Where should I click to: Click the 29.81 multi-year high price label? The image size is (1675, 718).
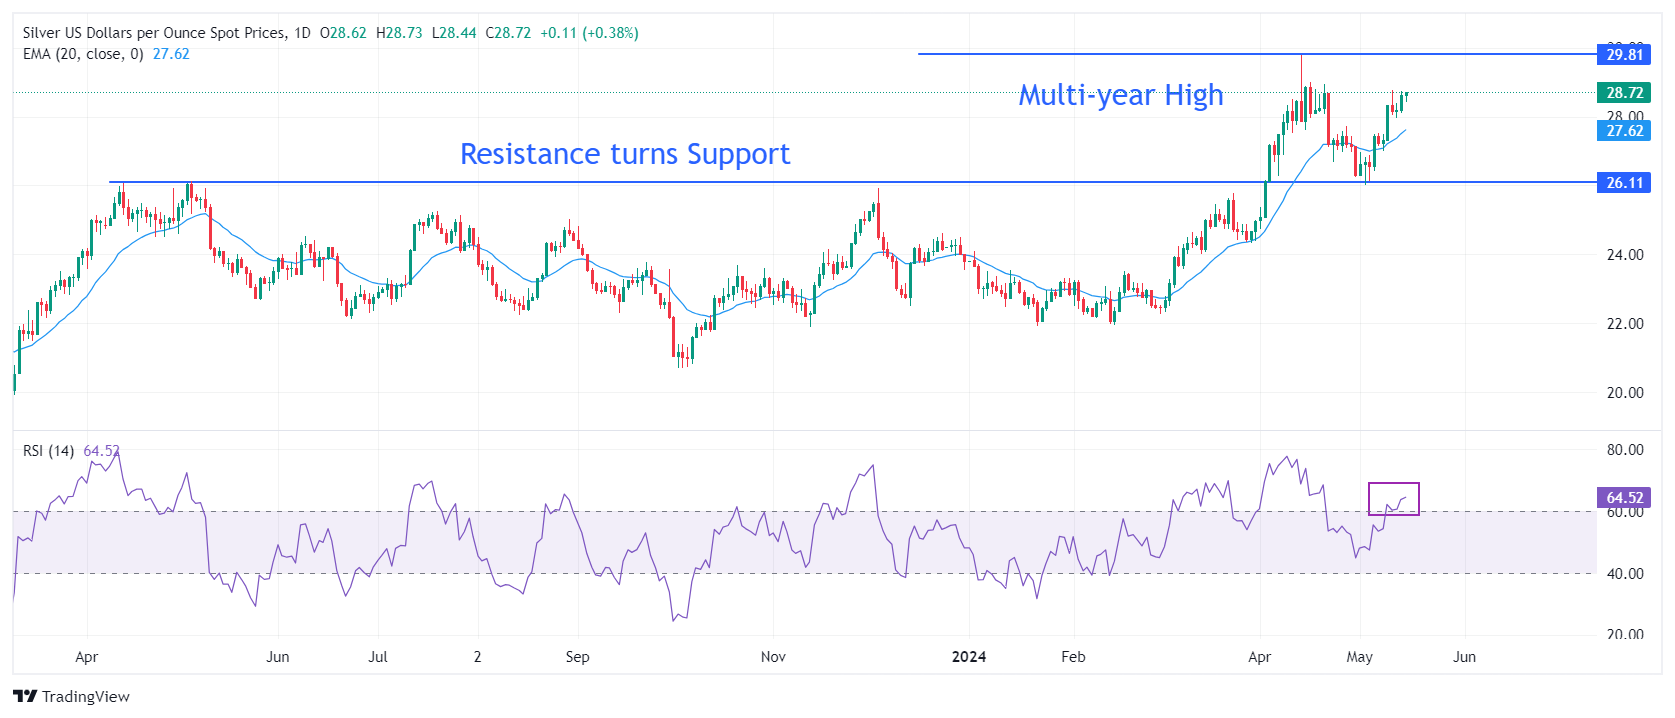[x=1624, y=54]
